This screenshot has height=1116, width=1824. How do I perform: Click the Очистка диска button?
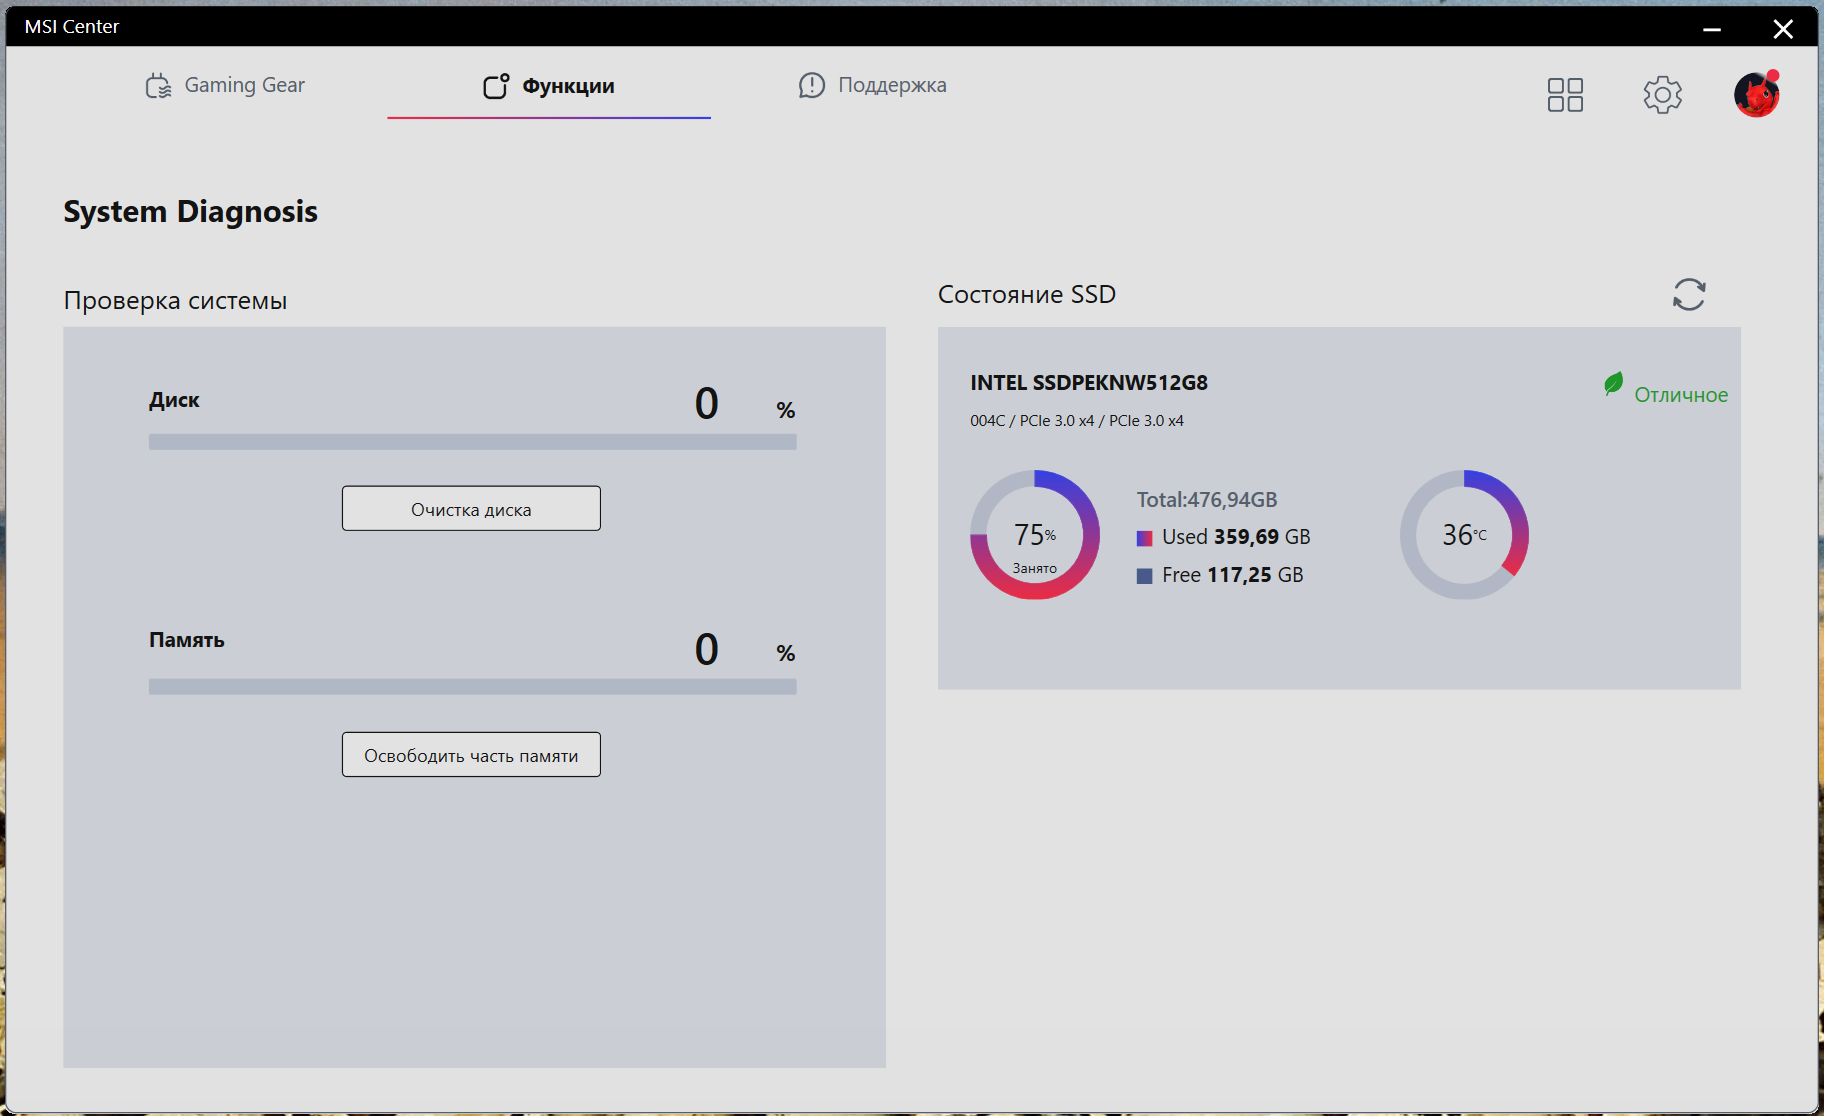[471, 509]
